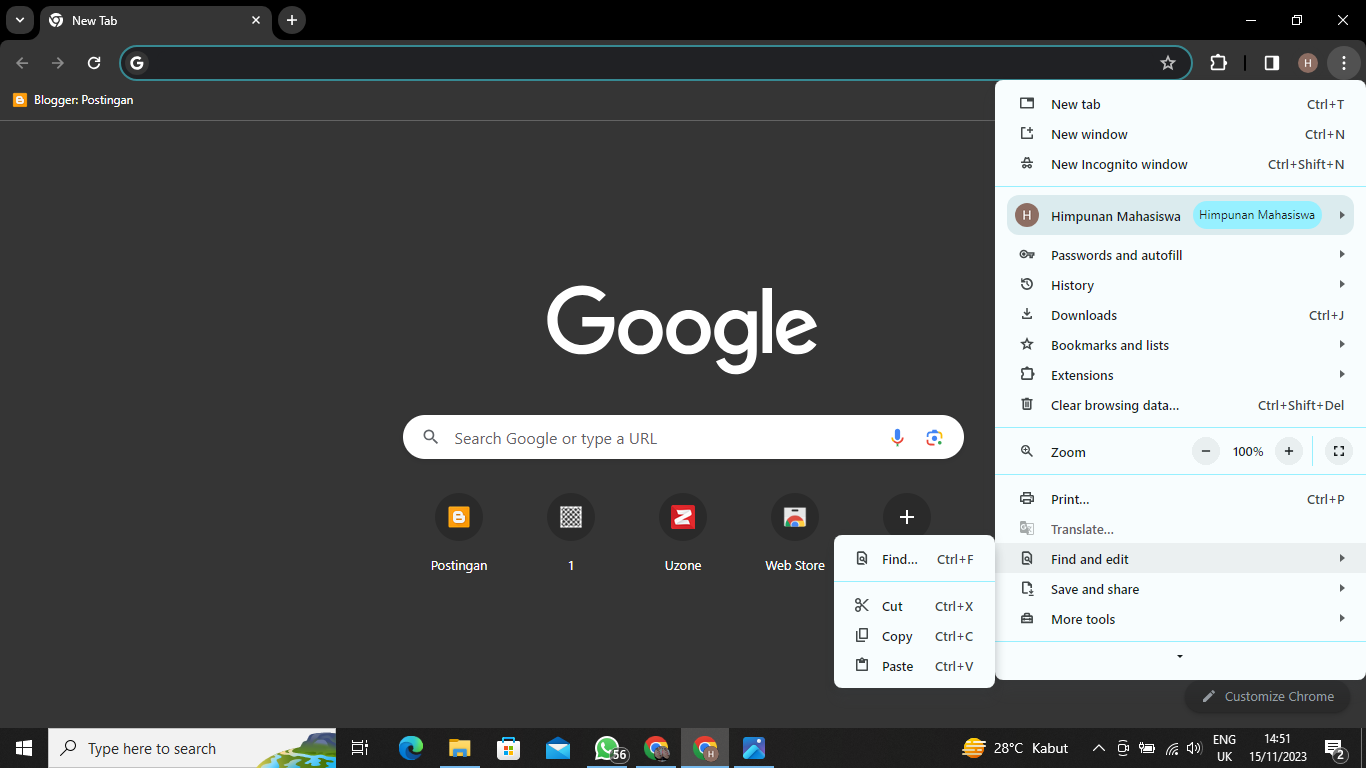Open volume control in system tray
The width and height of the screenshot is (1366, 768).
coord(1193,748)
